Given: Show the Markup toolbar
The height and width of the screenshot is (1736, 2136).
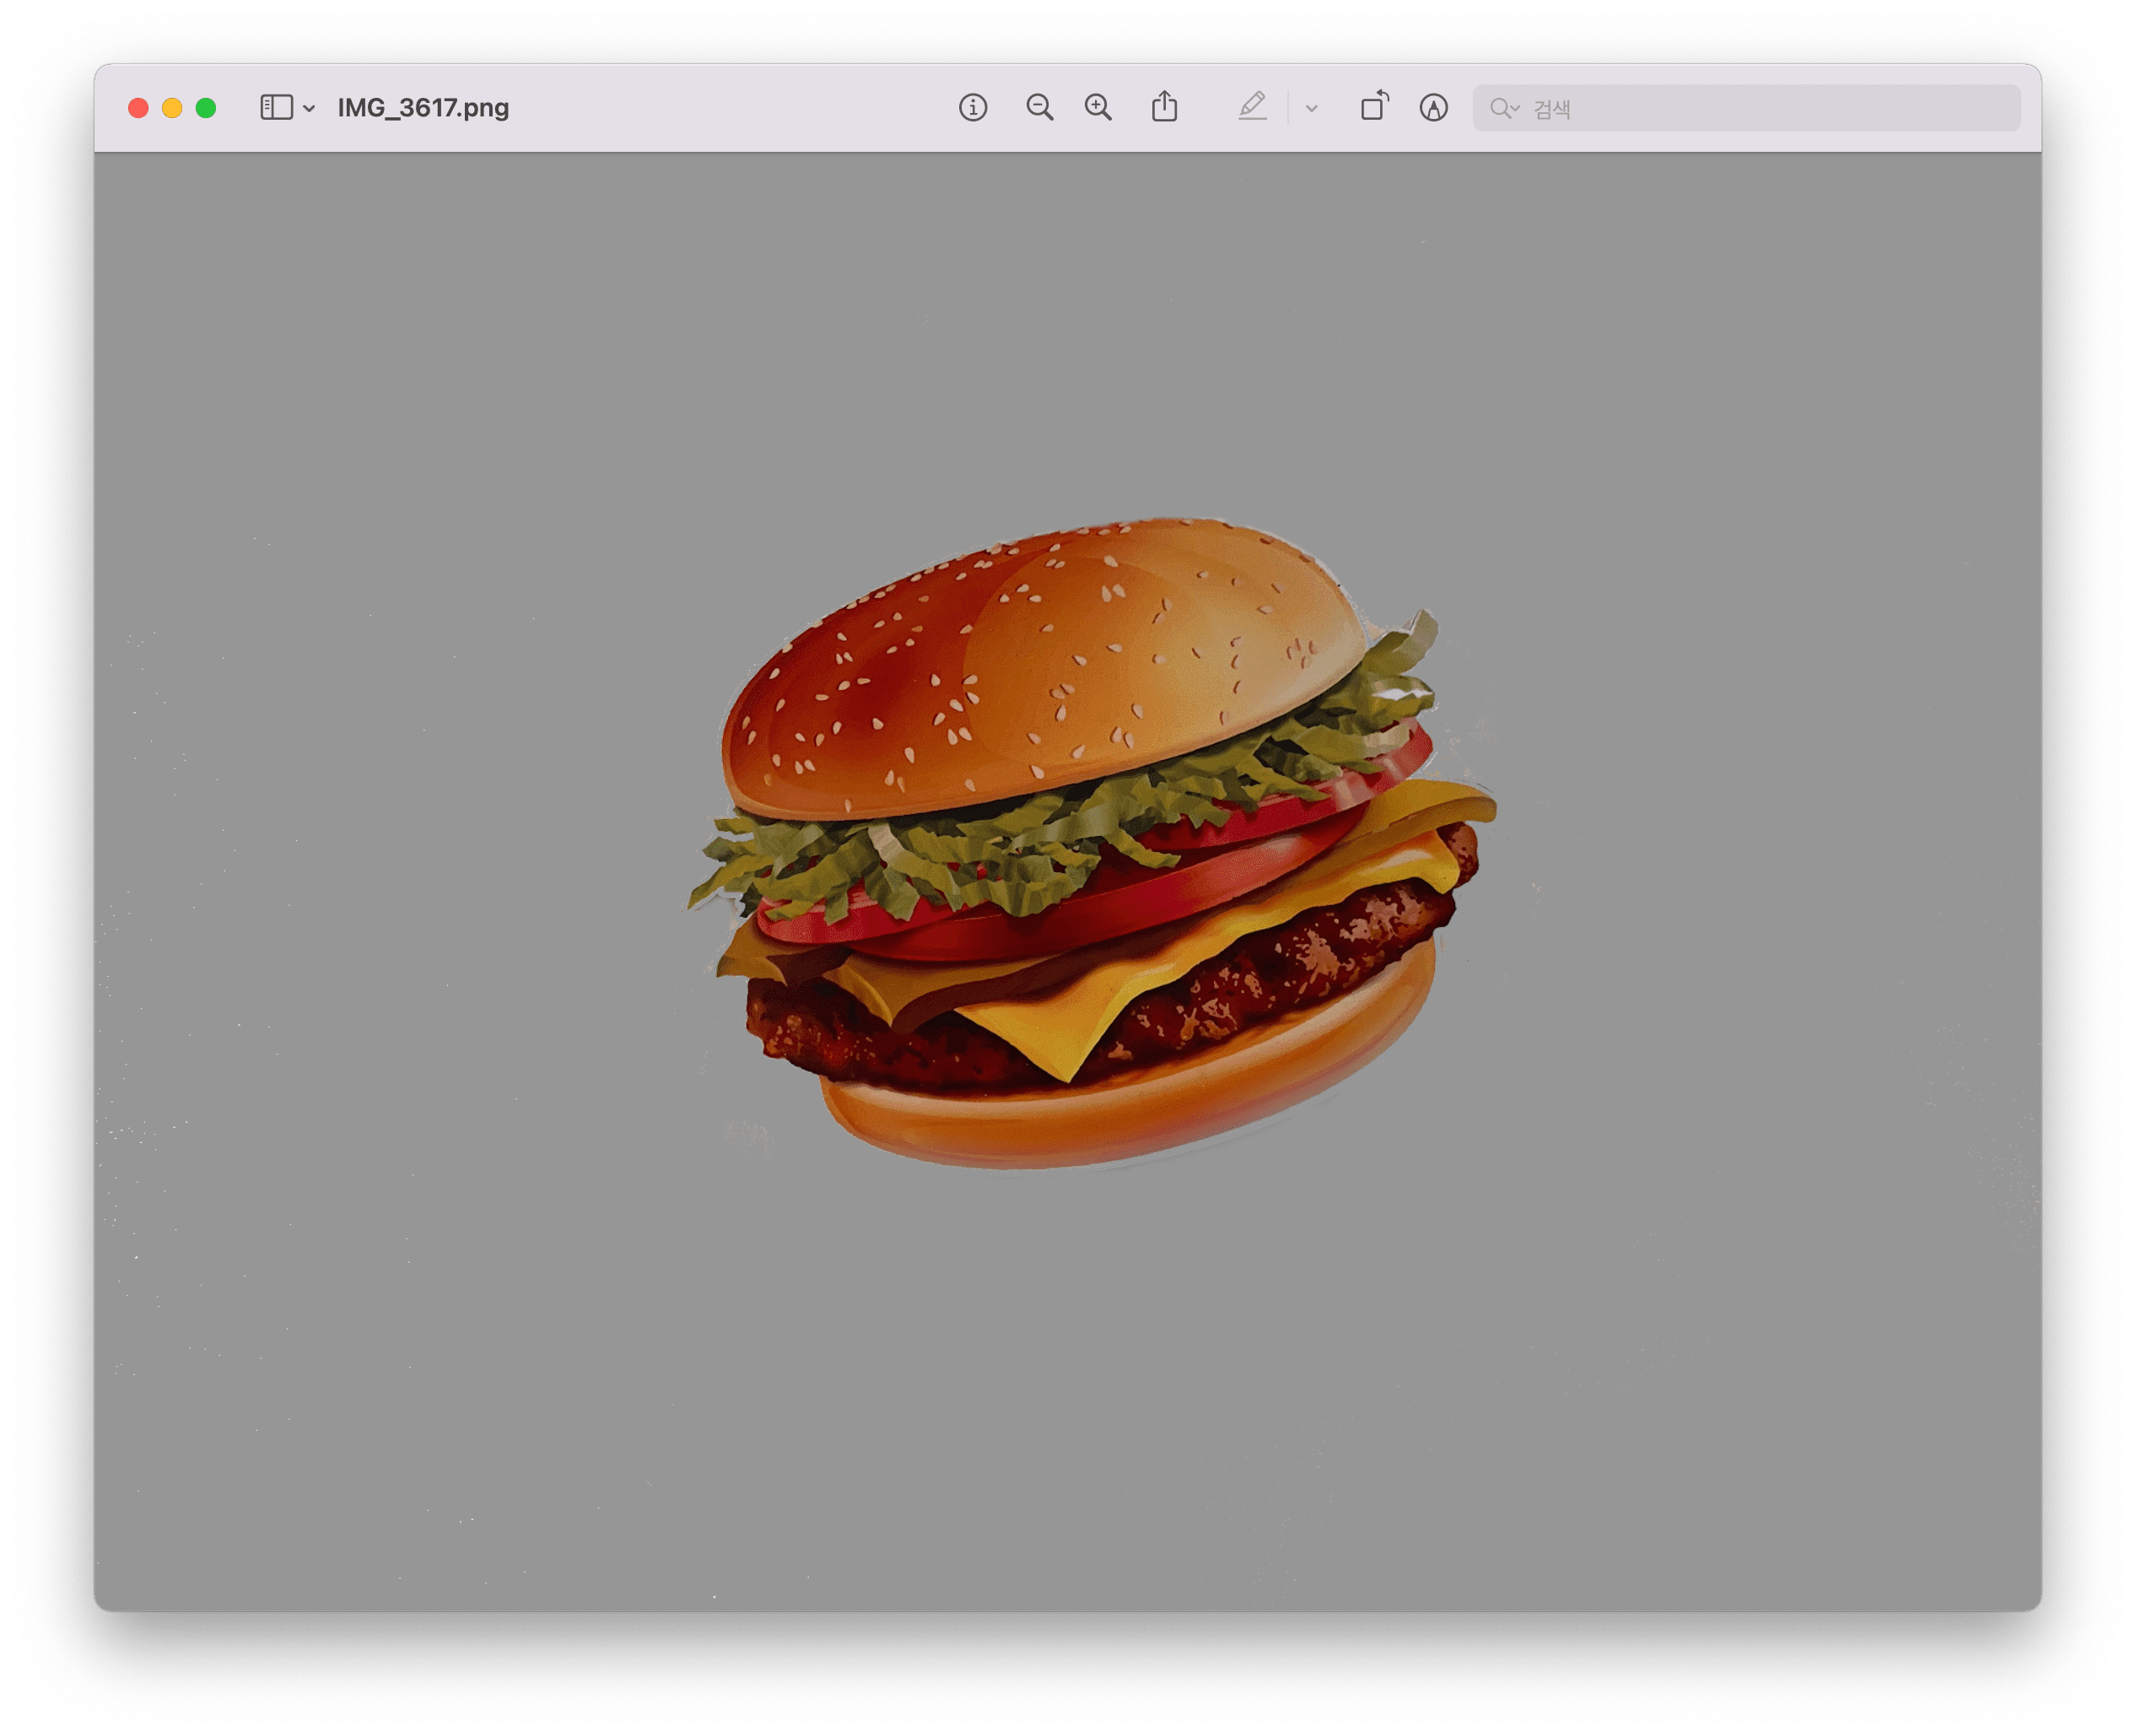Looking at the screenshot, I should click(1433, 108).
